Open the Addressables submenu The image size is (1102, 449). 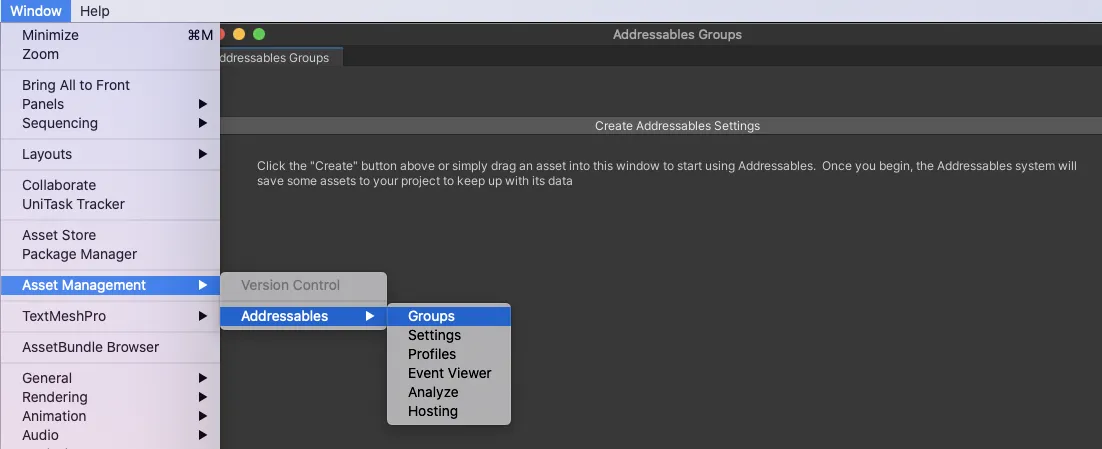(x=304, y=315)
